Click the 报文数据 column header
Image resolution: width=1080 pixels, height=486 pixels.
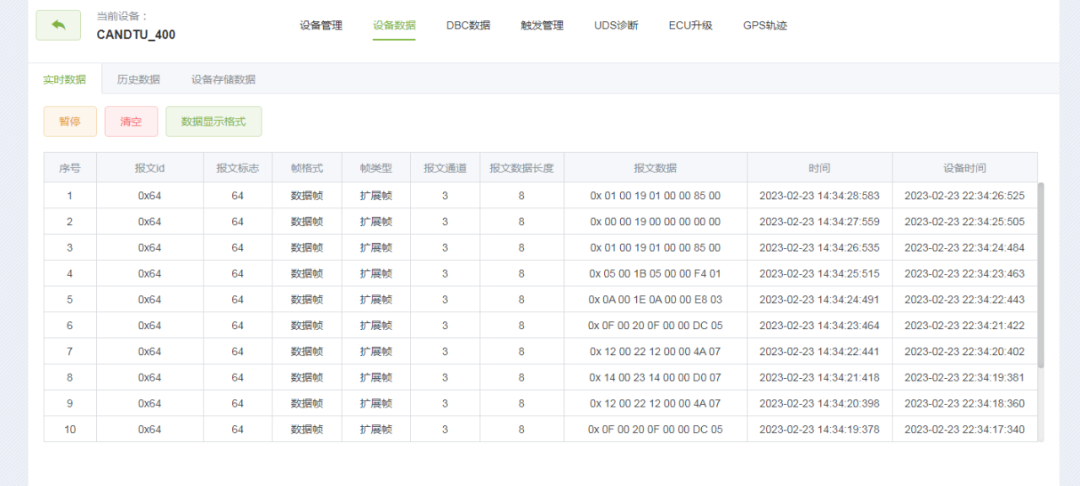pyautogui.click(x=655, y=168)
